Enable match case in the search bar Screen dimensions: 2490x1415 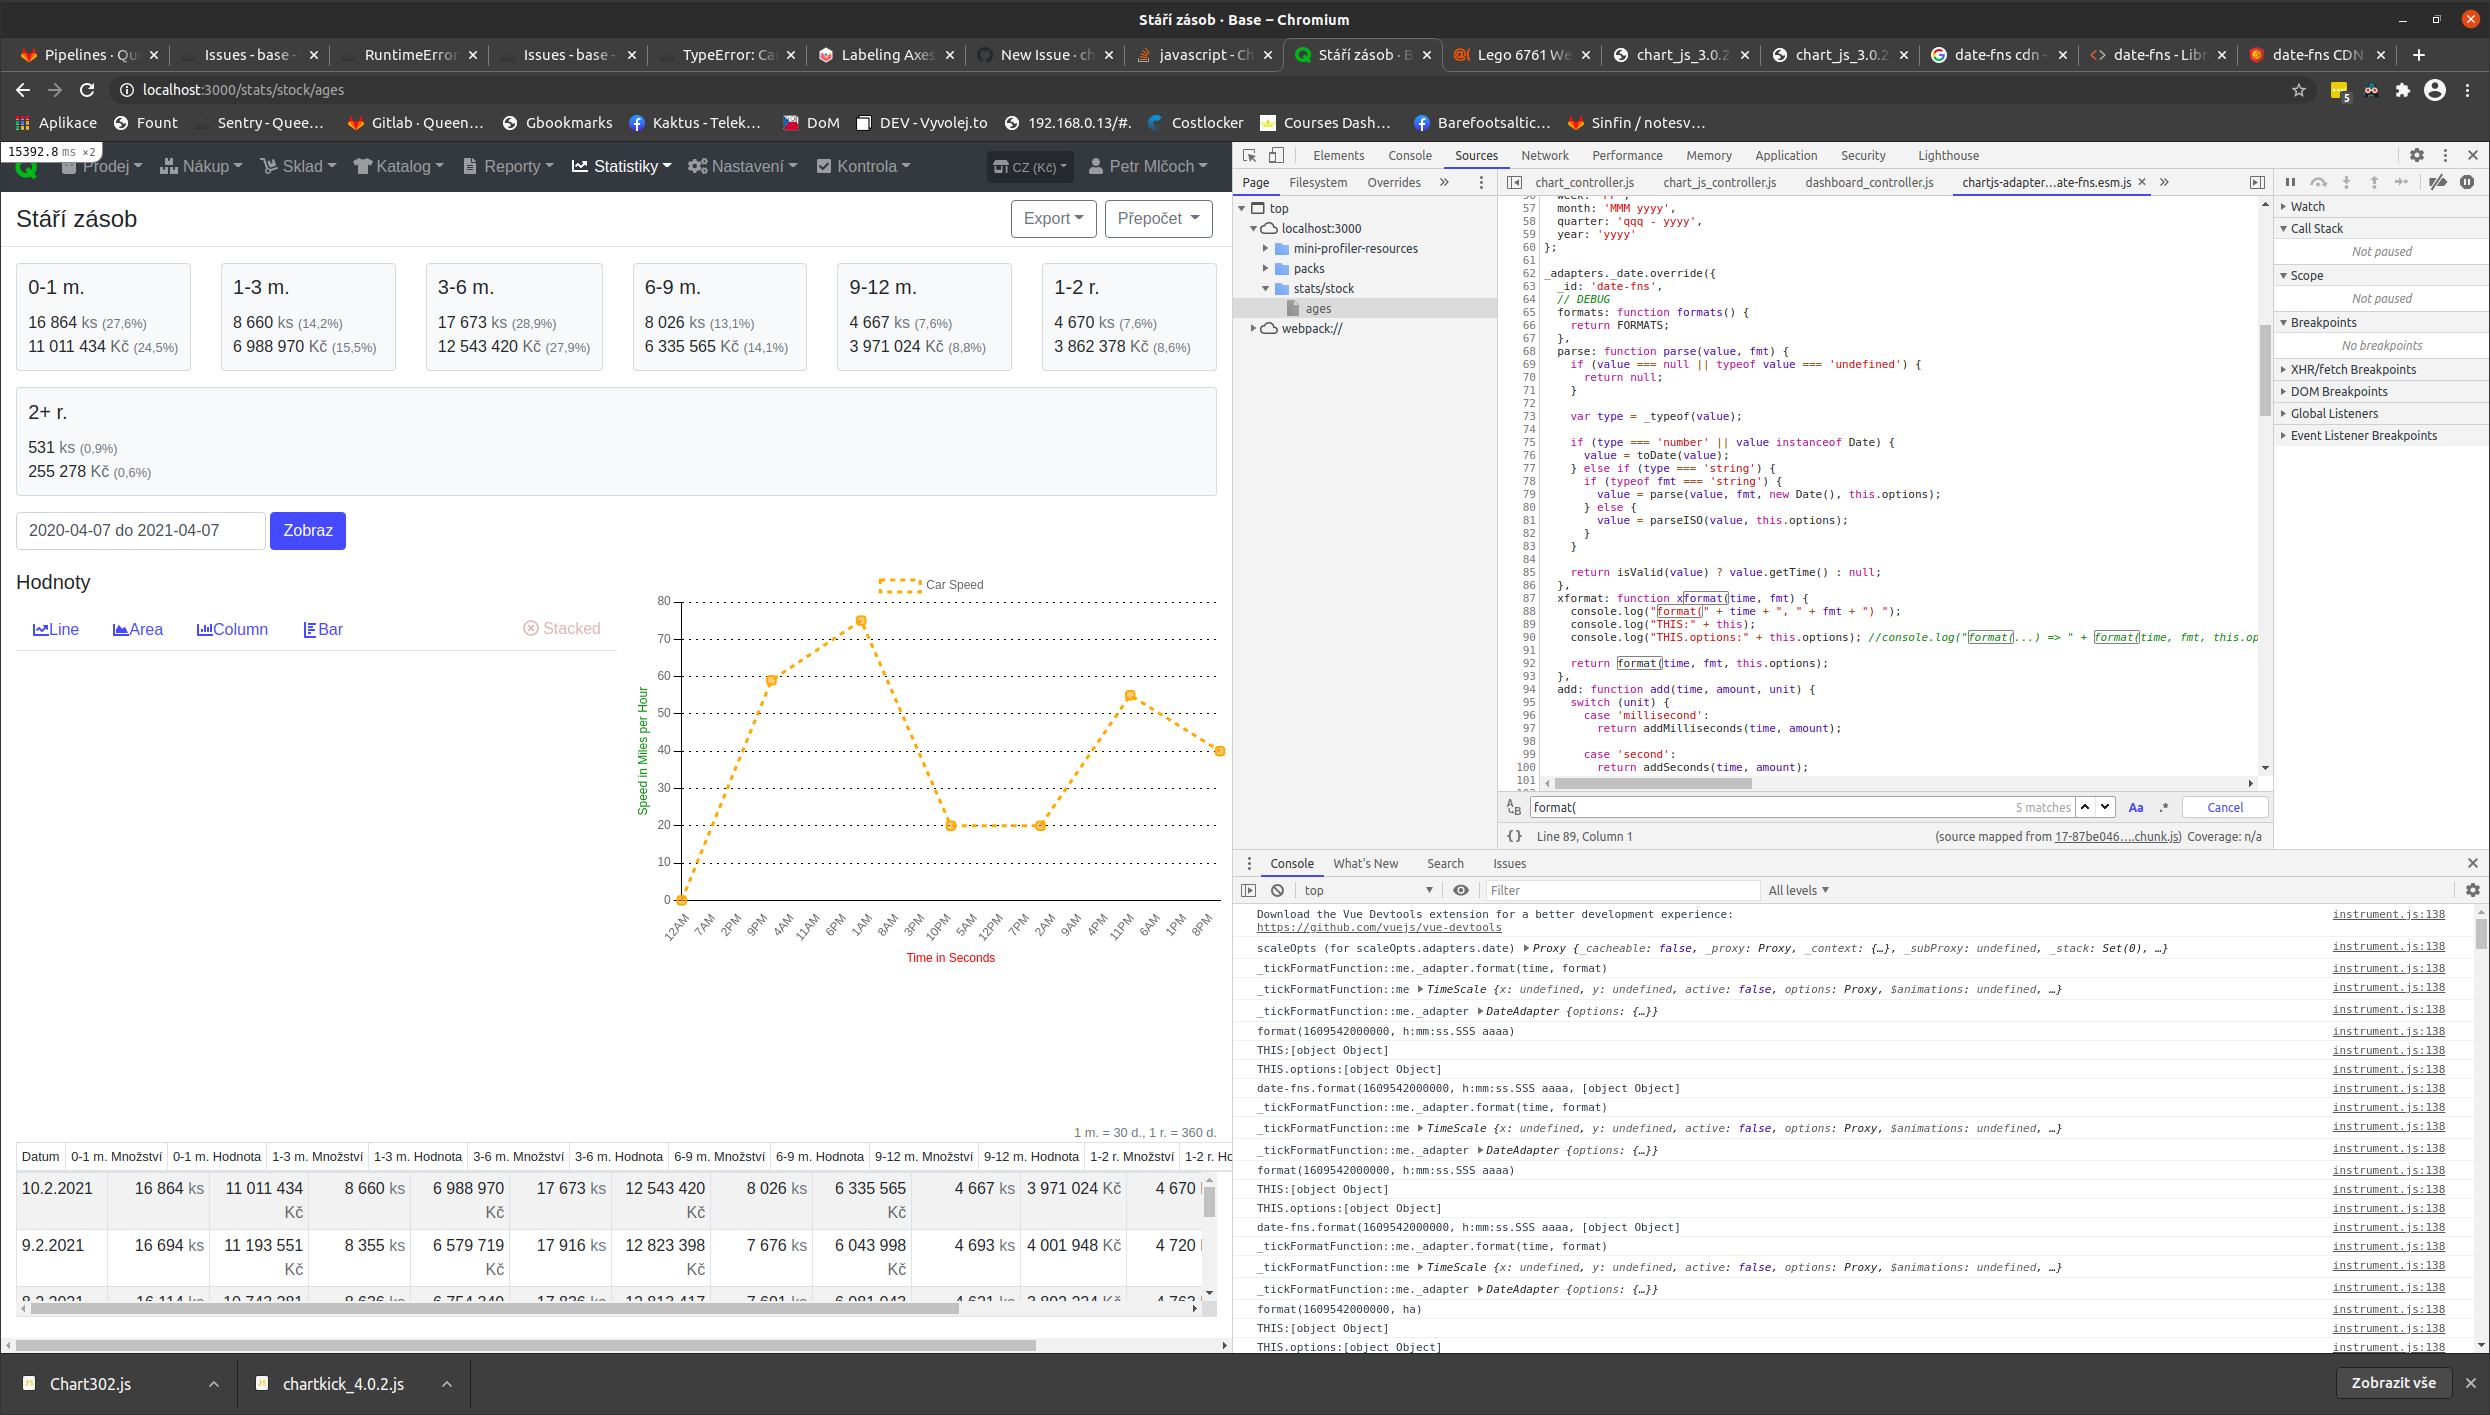pyautogui.click(x=2136, y=807)
